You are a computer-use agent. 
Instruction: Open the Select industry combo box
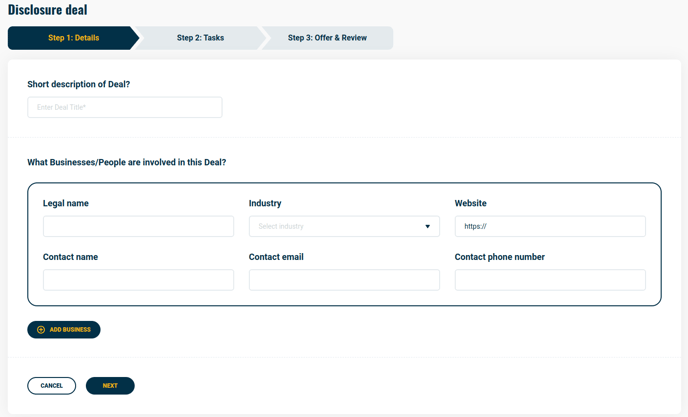[344, 226]
